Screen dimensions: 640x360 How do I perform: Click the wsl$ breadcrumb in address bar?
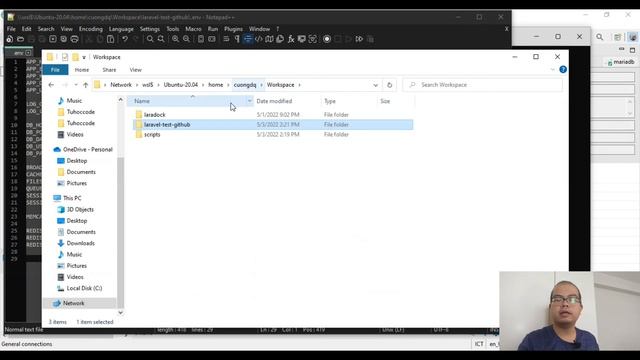[148, 85]
